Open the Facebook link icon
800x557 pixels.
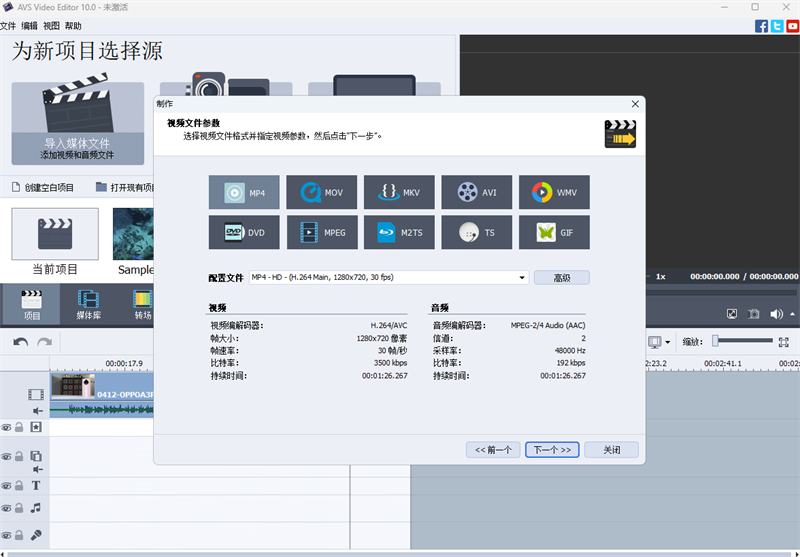[x=761, y=26]
